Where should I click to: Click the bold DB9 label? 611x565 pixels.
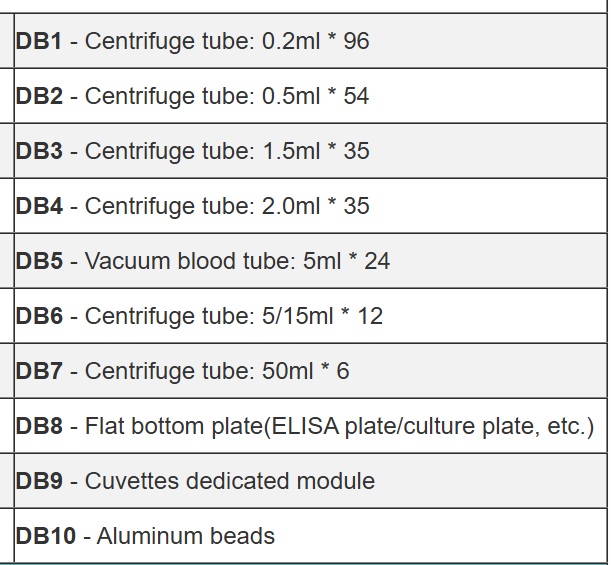point(39,481)
